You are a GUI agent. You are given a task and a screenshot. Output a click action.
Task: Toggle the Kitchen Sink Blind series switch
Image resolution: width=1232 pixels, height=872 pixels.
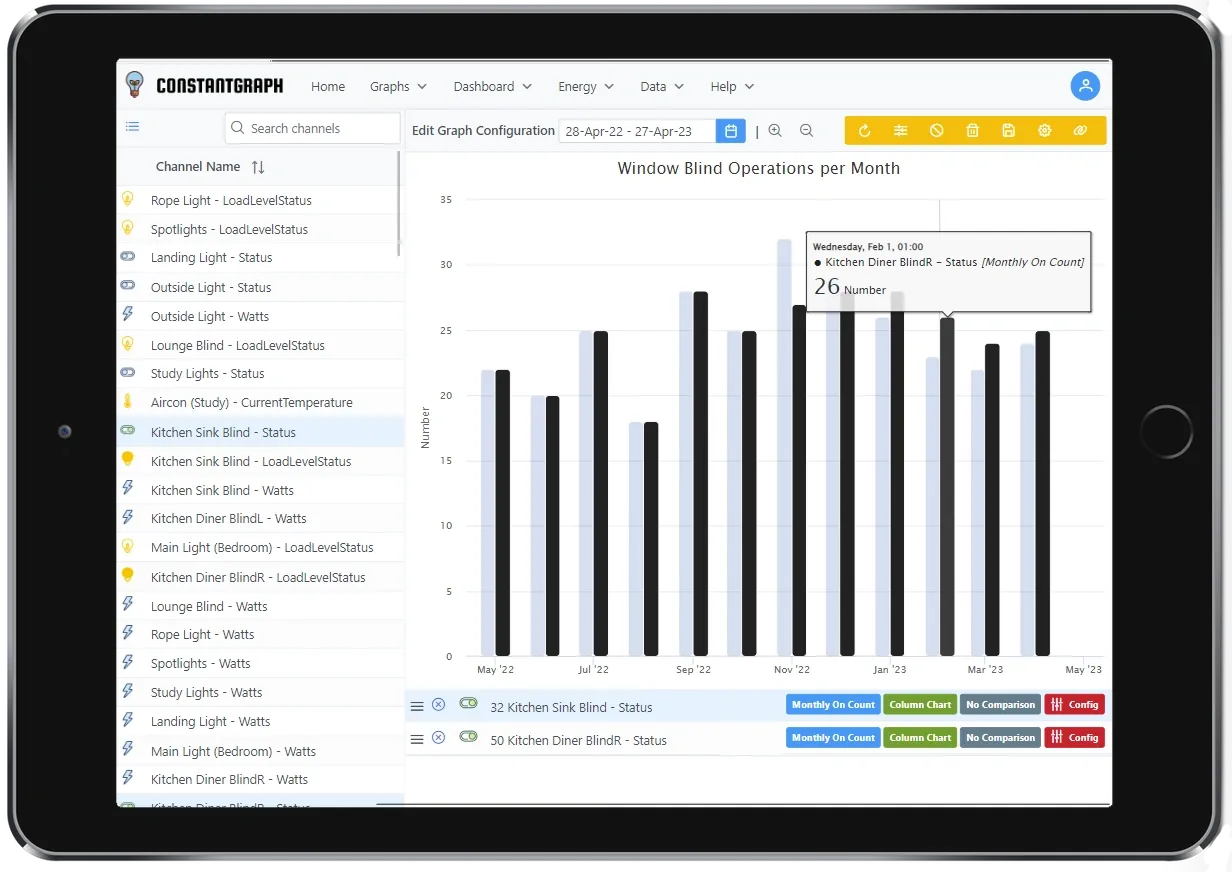pos(468,704)
